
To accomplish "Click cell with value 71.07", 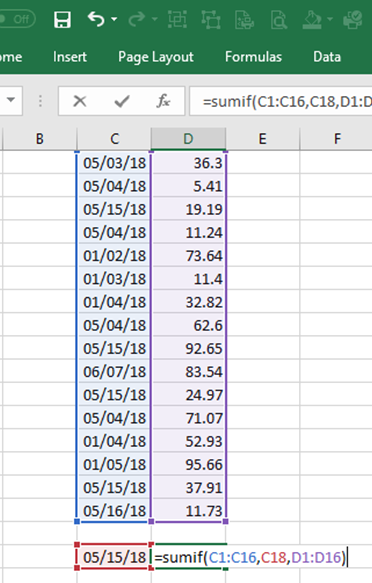I will coord(188,418).
